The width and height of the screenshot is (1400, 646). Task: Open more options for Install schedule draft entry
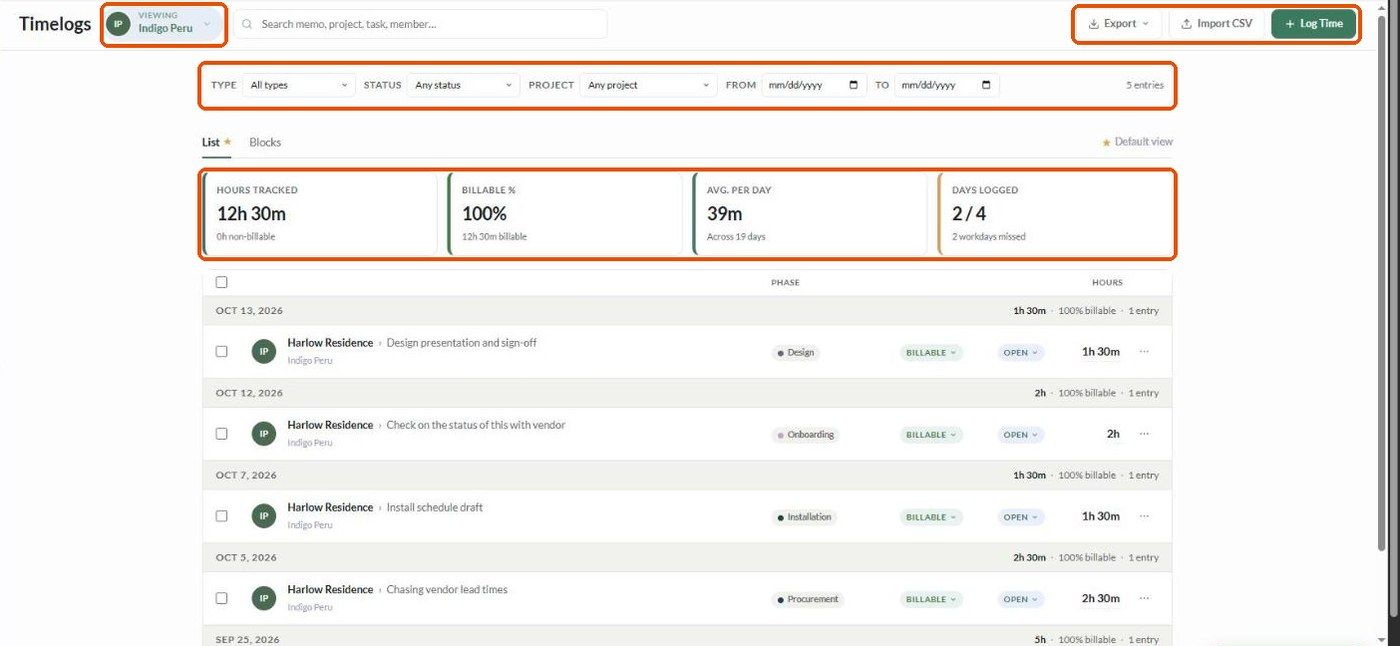point(1144,516)
